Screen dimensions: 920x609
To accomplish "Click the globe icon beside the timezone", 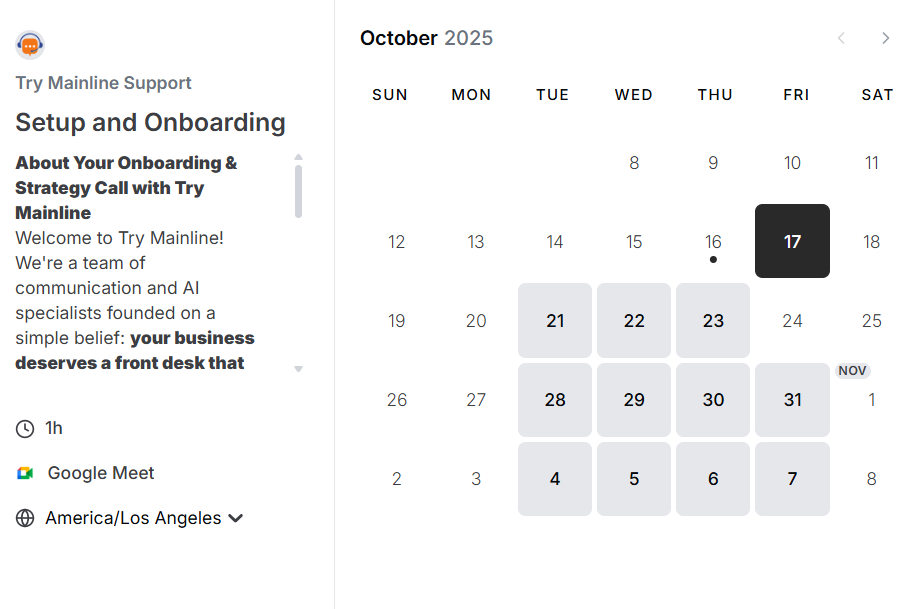I will point(23,518).
